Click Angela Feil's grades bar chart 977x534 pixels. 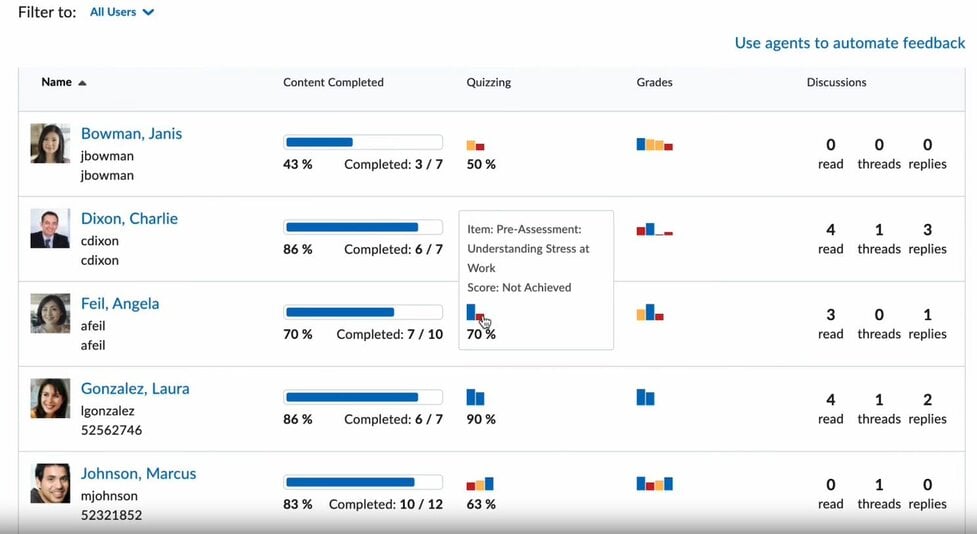coord(650,313)
